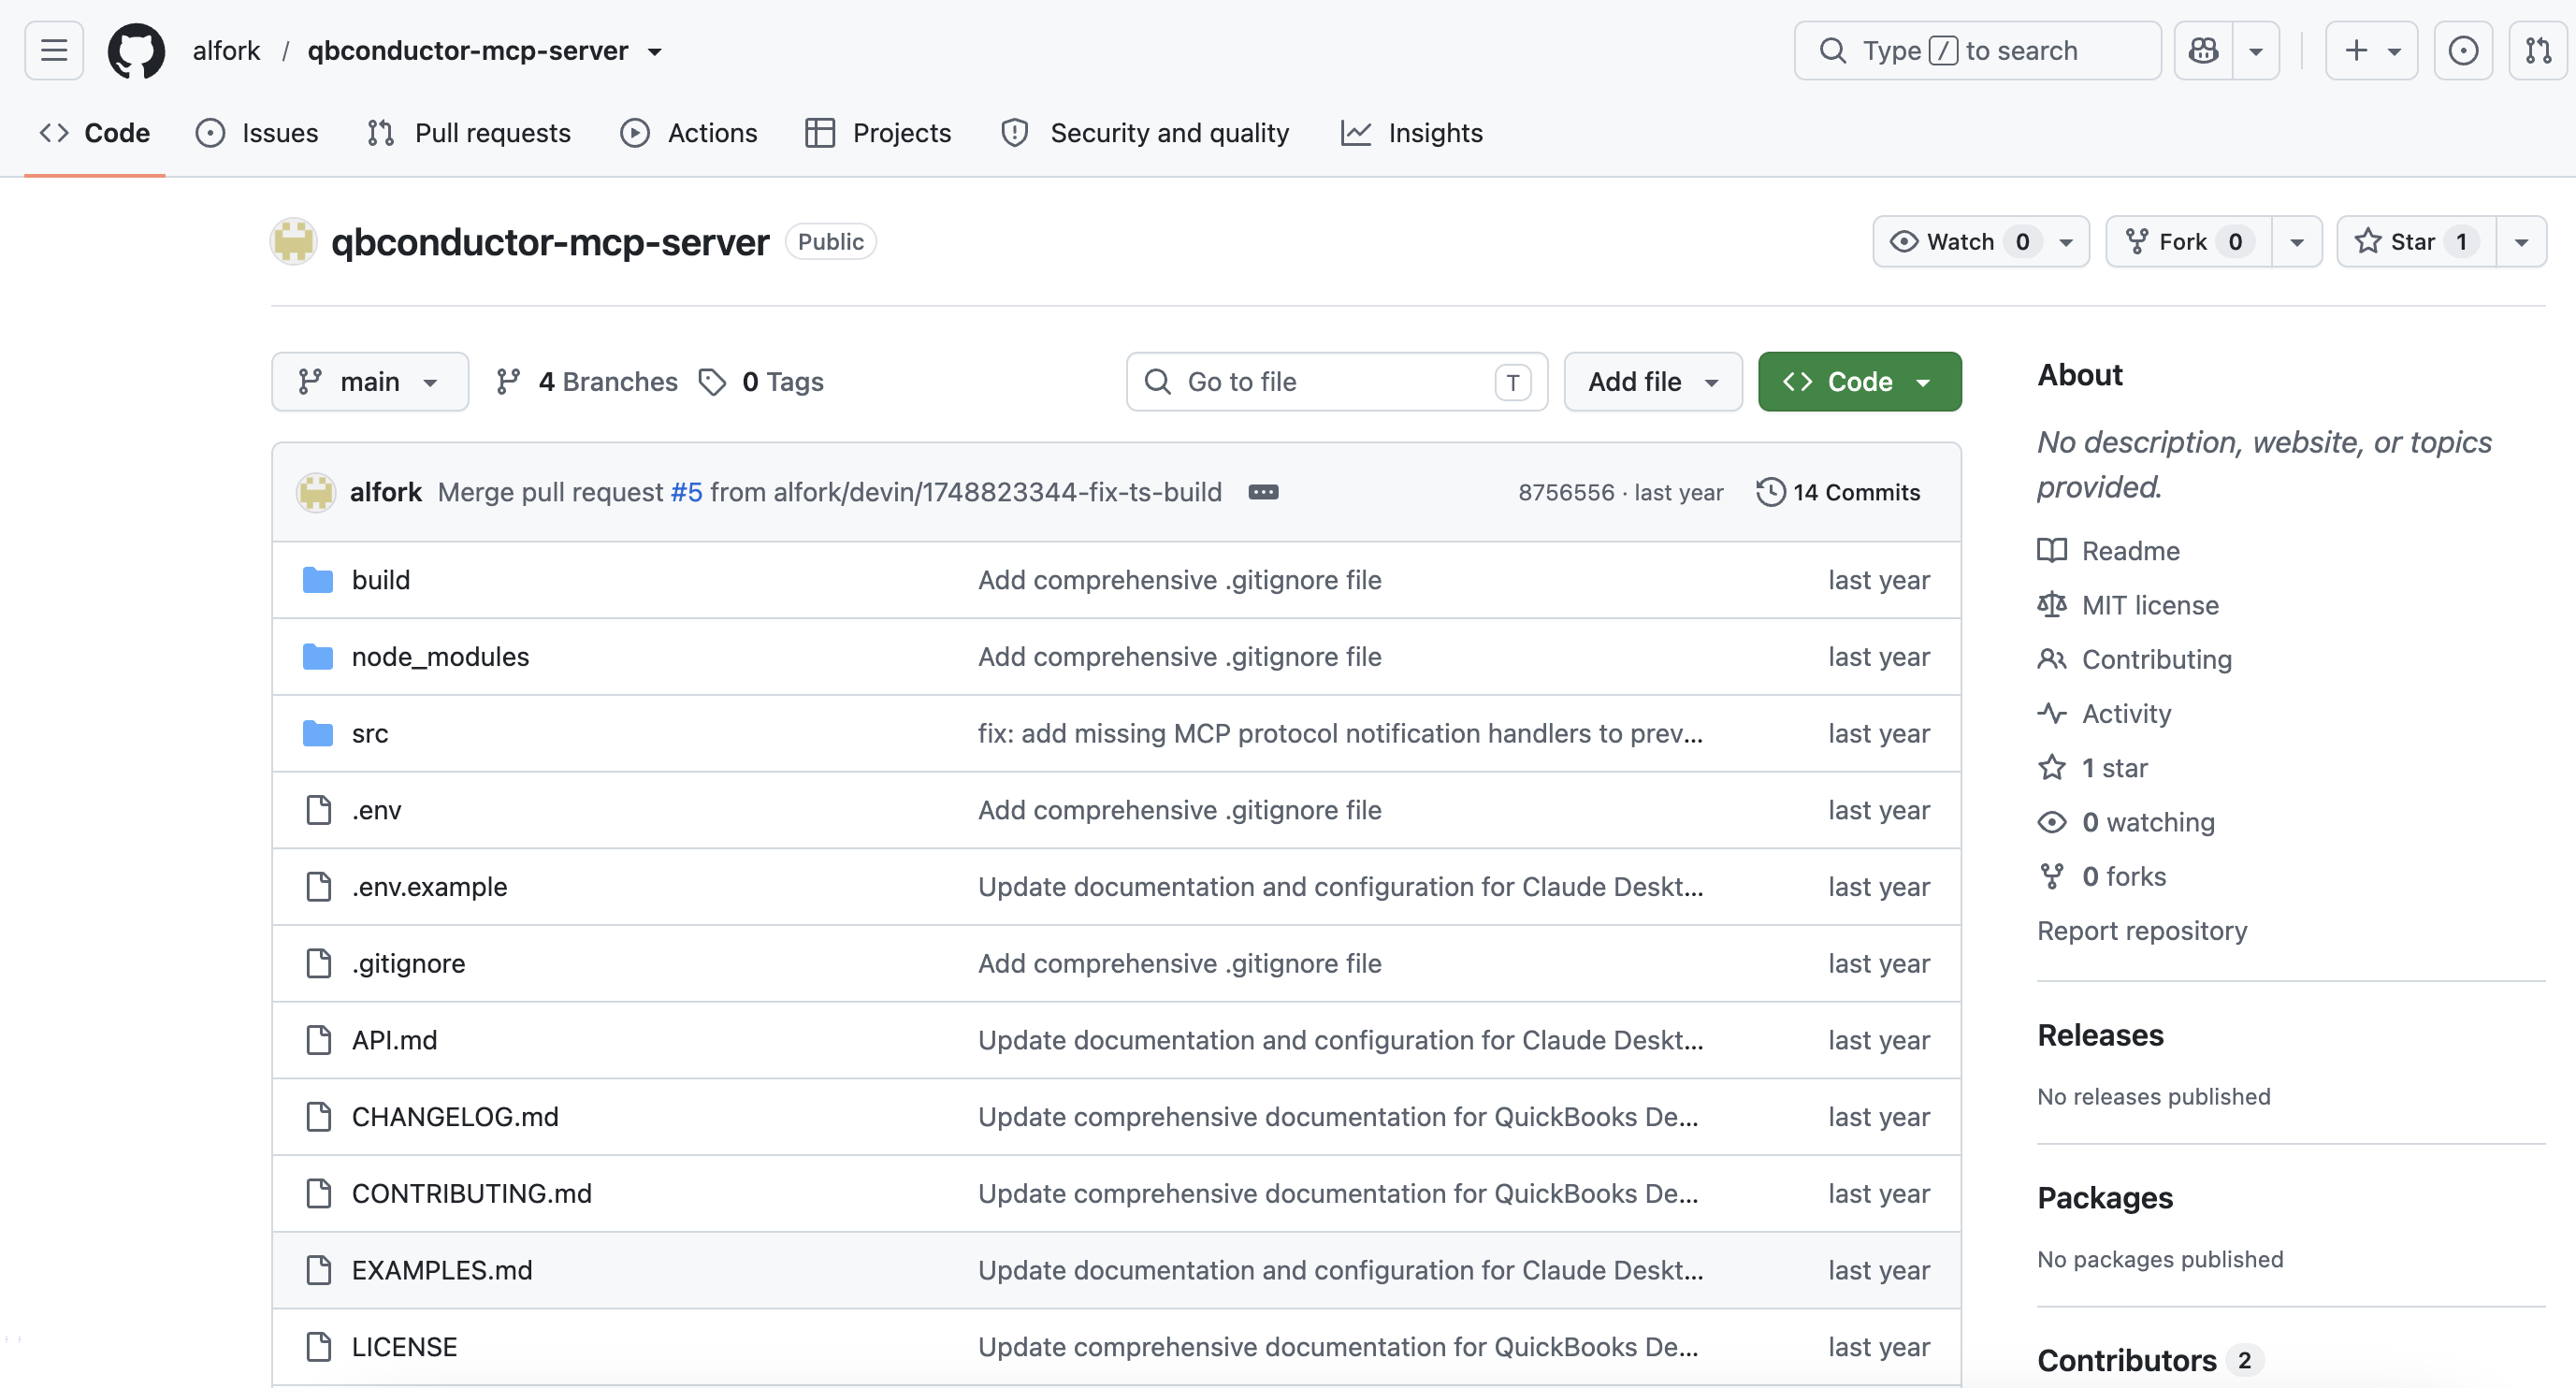Switch to the Insights tab
Image resolution: width=2576 pixels, height=1388 pixels.
pyautogui.click(x=1412, y=133)
